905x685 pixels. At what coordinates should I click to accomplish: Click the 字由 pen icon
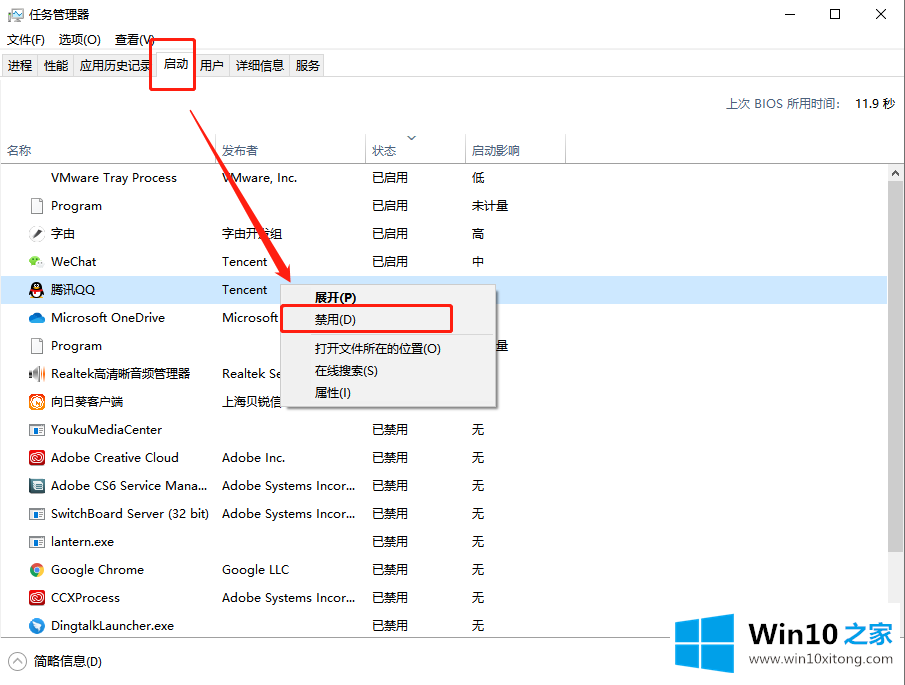(37, 234)
